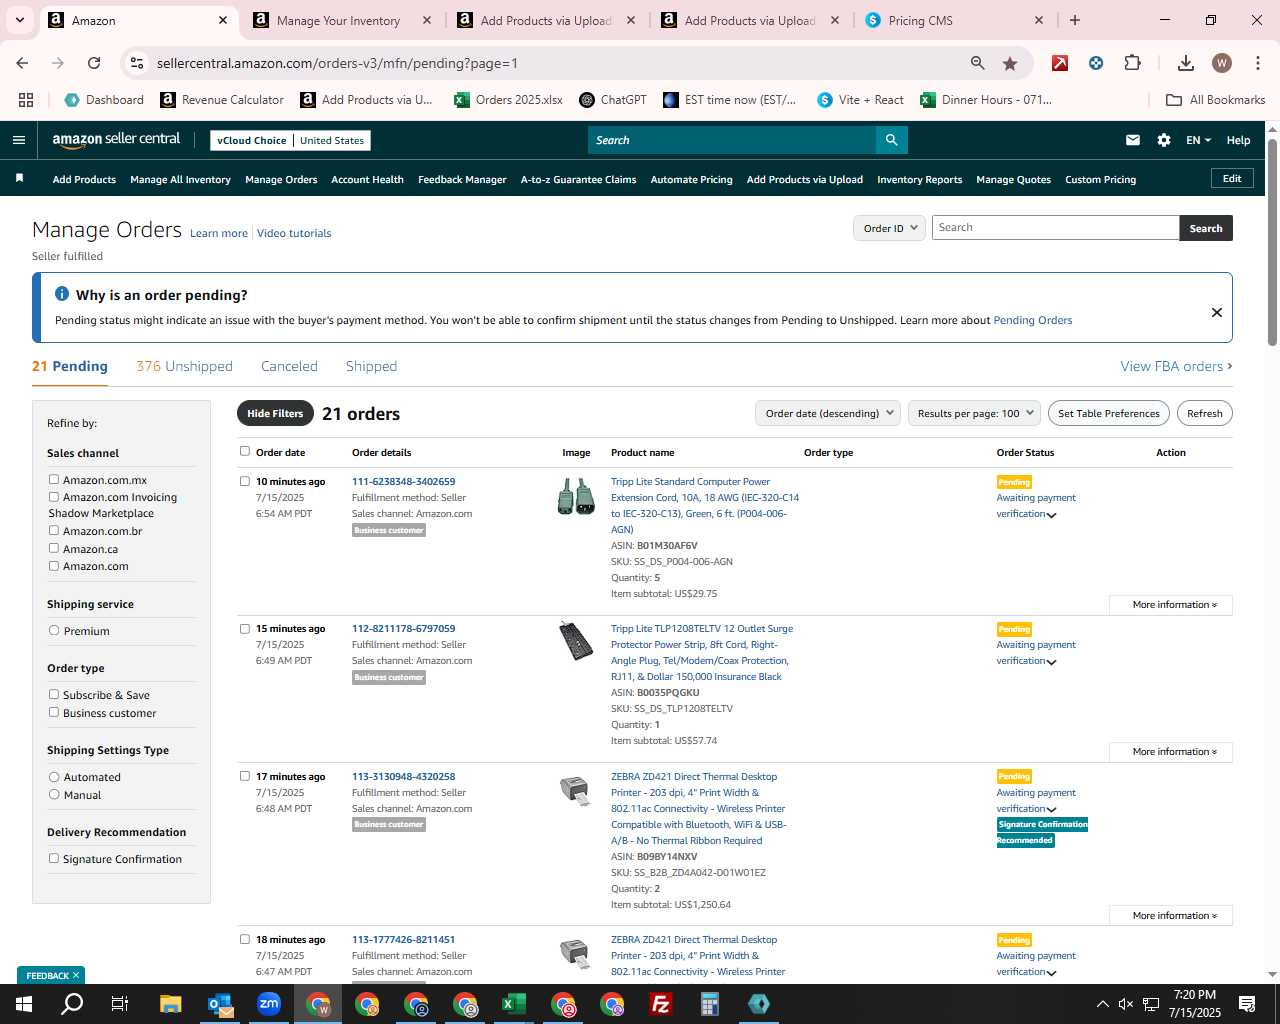
Task: Select order 111-6238348-3402659 checkbox
Action: 245,481
